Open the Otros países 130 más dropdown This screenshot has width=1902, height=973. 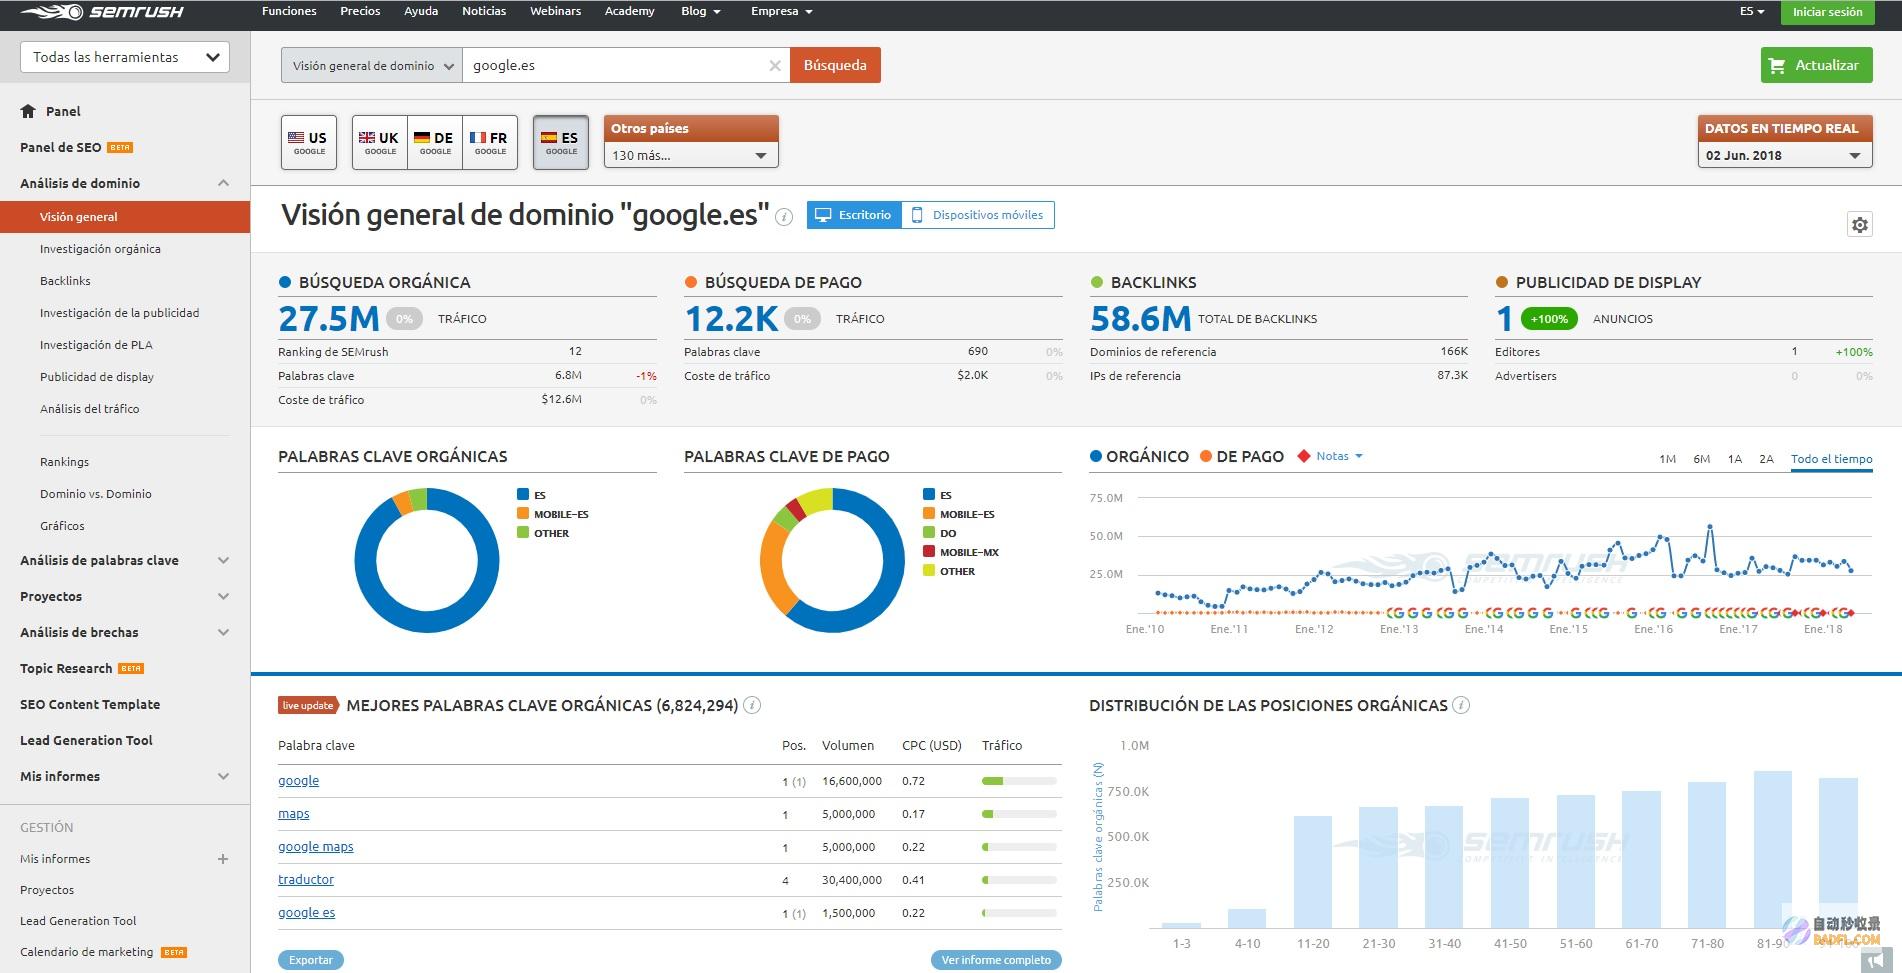click(691, 155)
